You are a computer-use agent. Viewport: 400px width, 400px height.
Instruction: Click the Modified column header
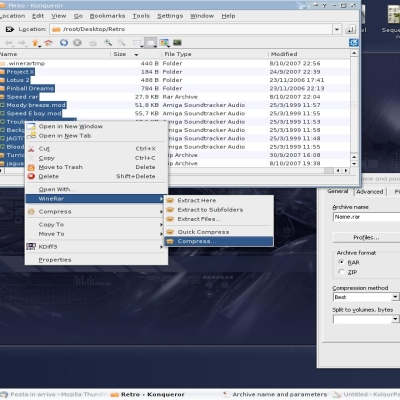pos(309,54)
